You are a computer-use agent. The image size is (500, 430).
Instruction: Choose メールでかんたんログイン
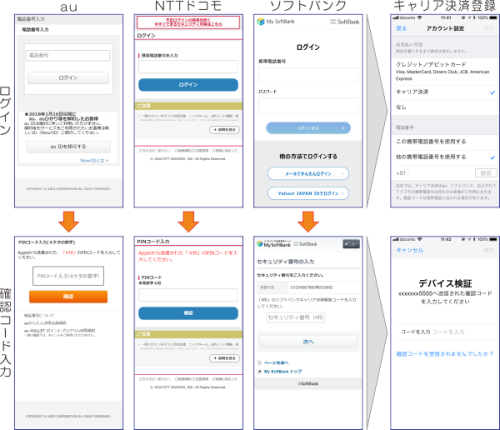[308, 174]
